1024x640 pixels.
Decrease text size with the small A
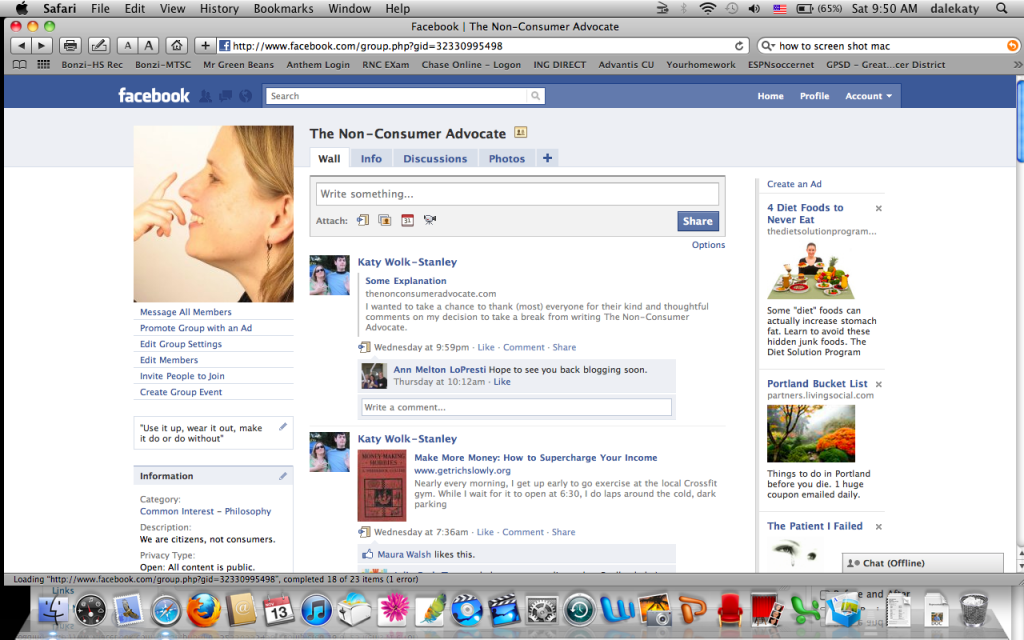click(127, 46)
